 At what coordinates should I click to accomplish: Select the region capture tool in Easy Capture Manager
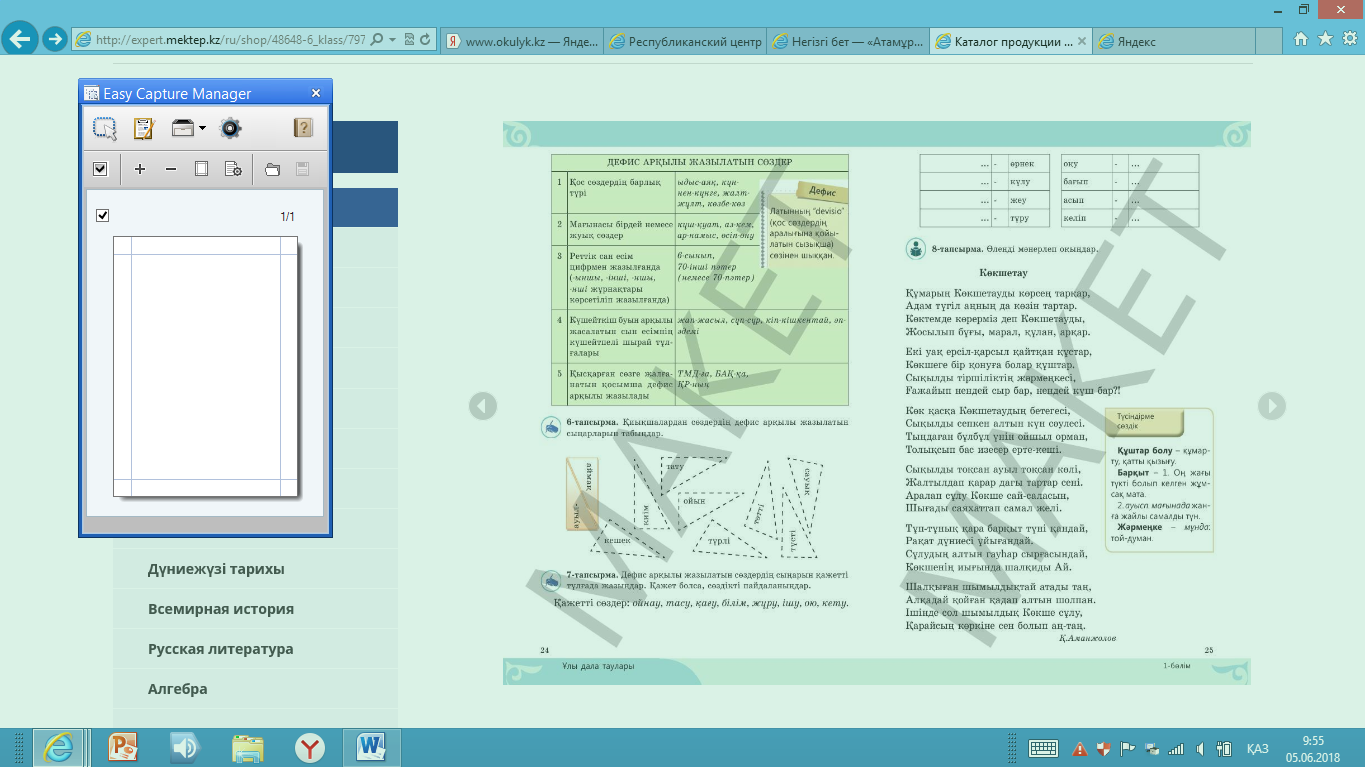(105, 128)
